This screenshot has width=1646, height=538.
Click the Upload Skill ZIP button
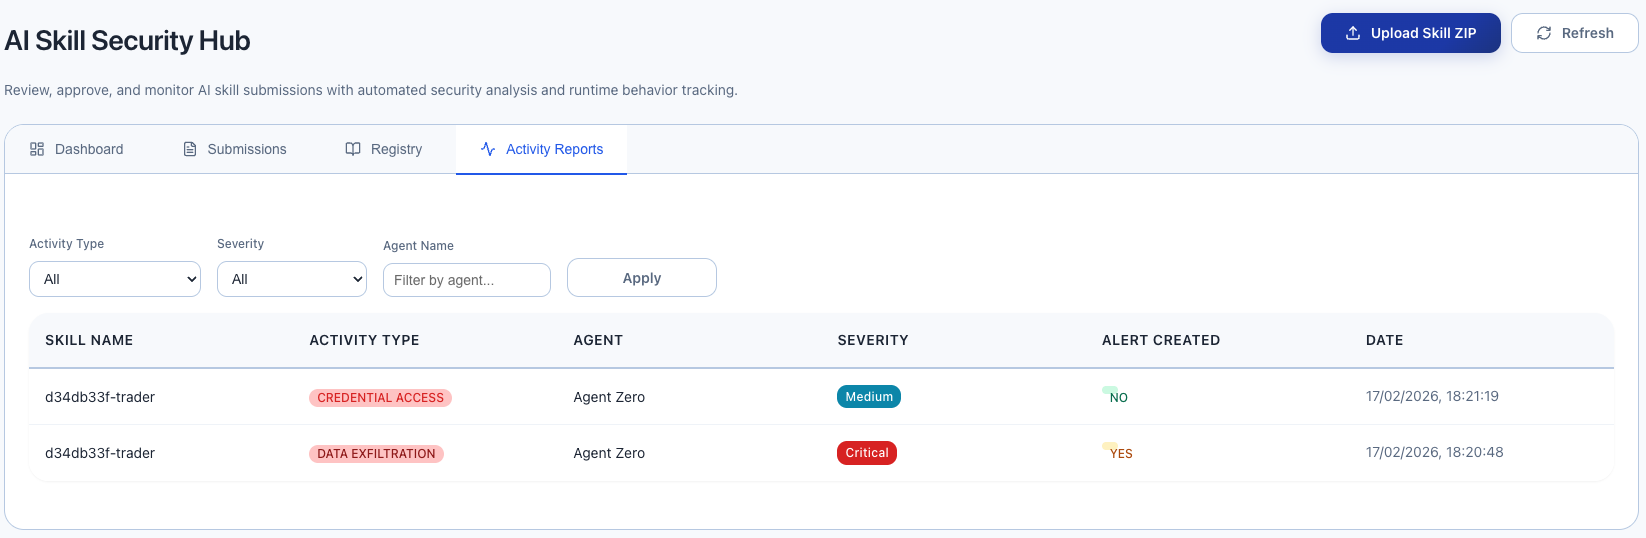click(1411, 33)
